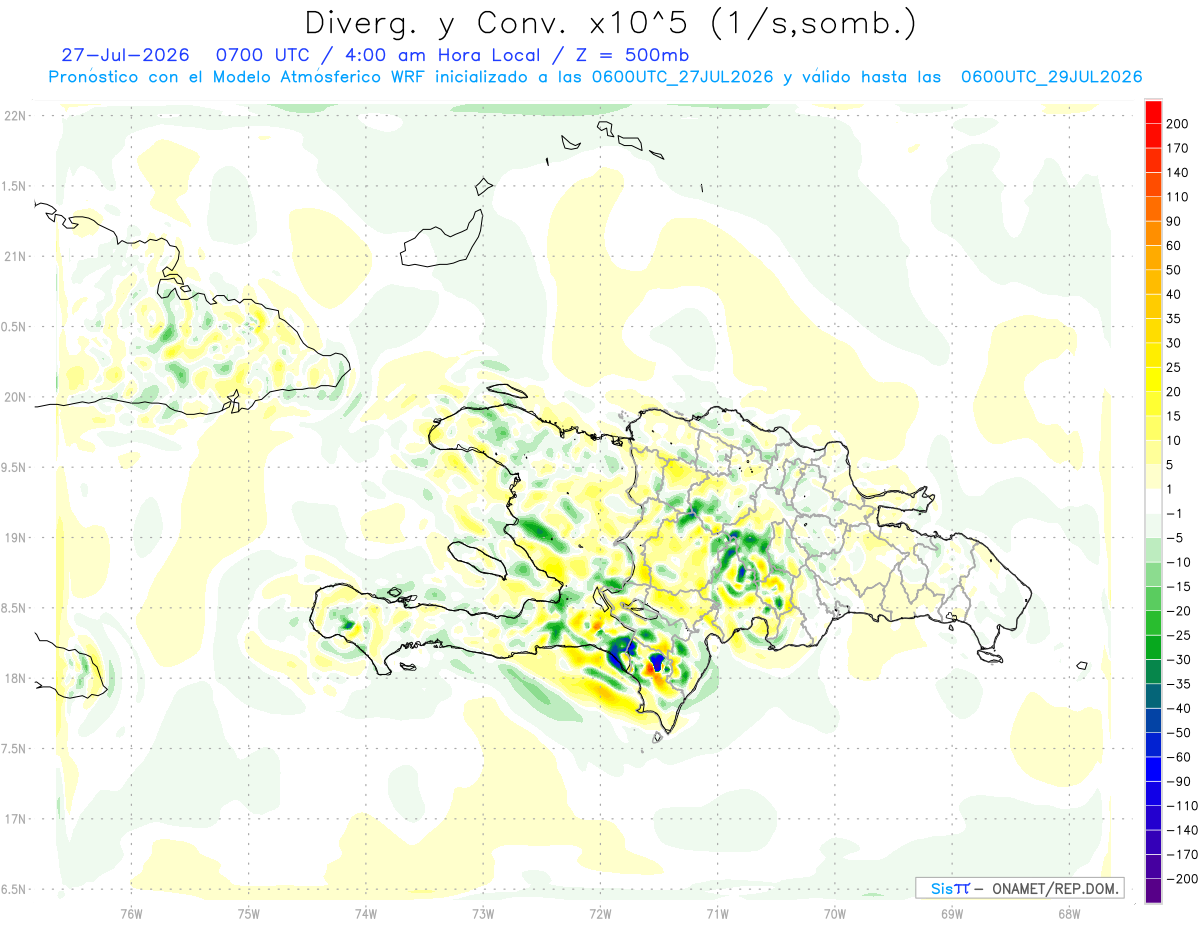This screenshot has height=927, width=1200.
Task: Click the color band between 170 and 200
Action: pos(1154,136)
